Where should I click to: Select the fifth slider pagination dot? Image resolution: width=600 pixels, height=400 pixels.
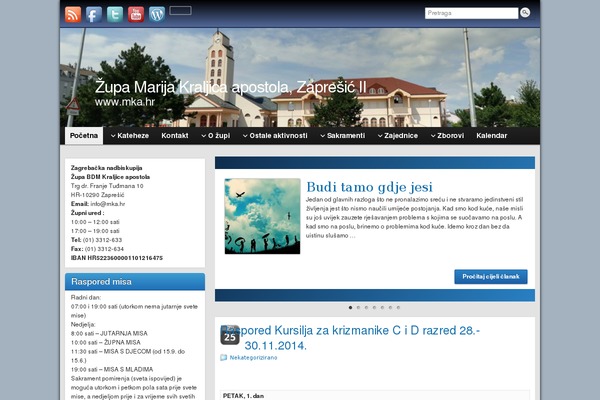click(x=382, y=307)
